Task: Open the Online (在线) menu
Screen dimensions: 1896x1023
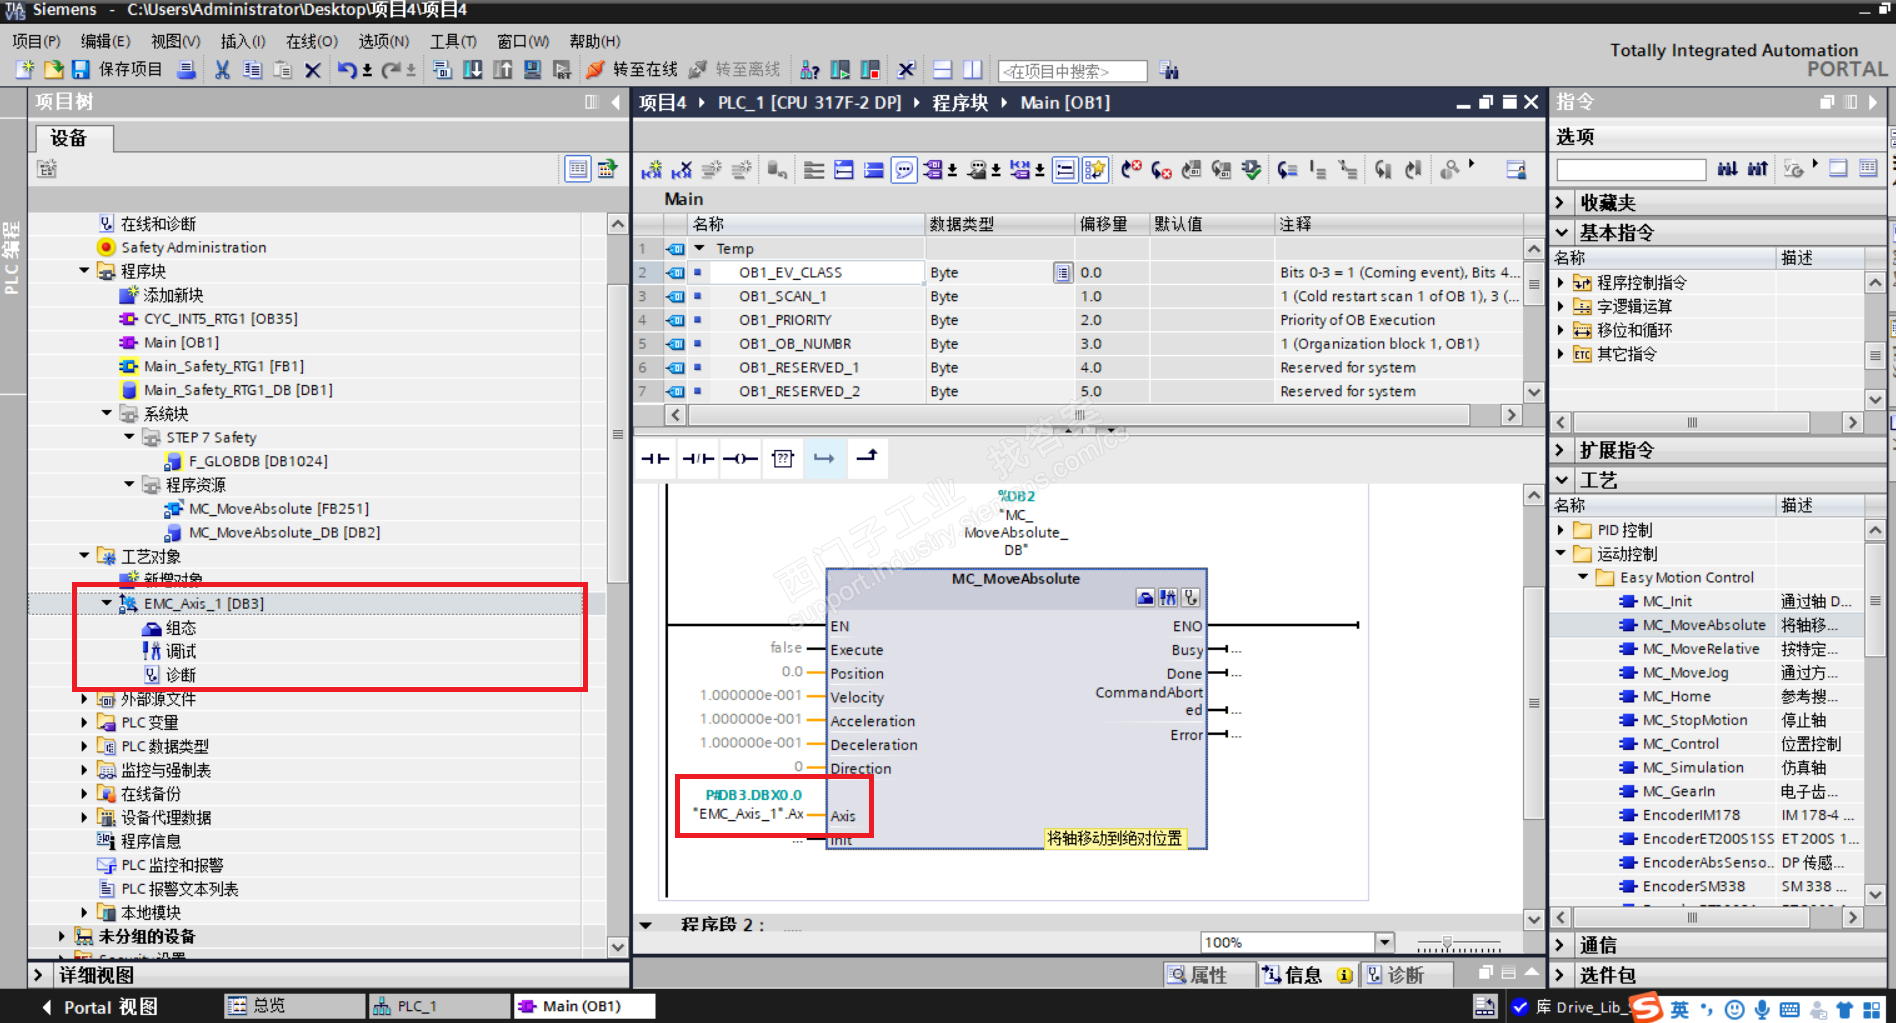Action: click(311, 41)
